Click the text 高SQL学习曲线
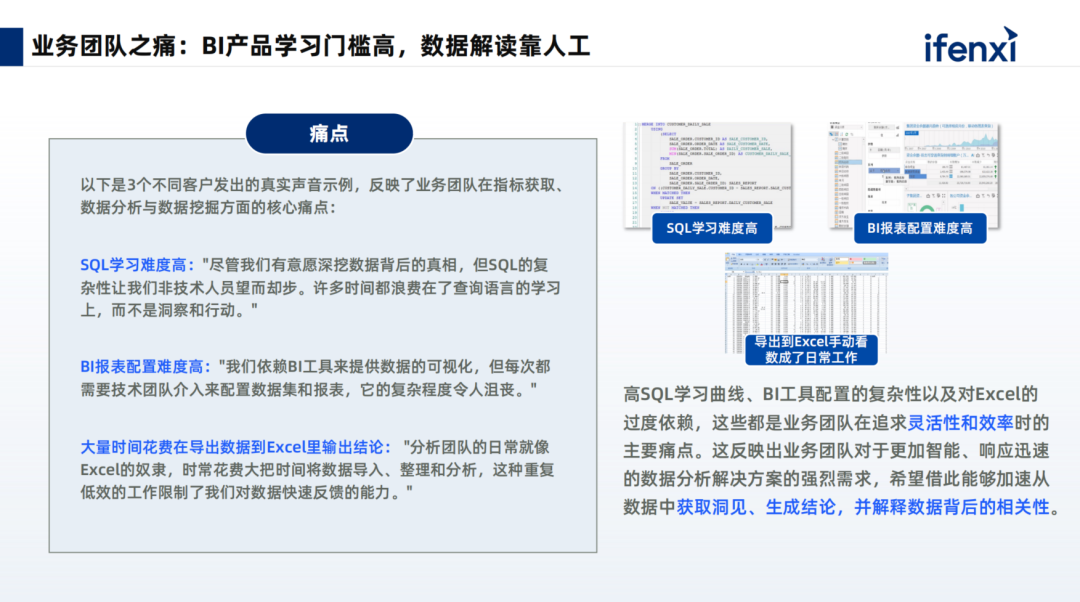The image size is (1080, 602). point(684,394)
